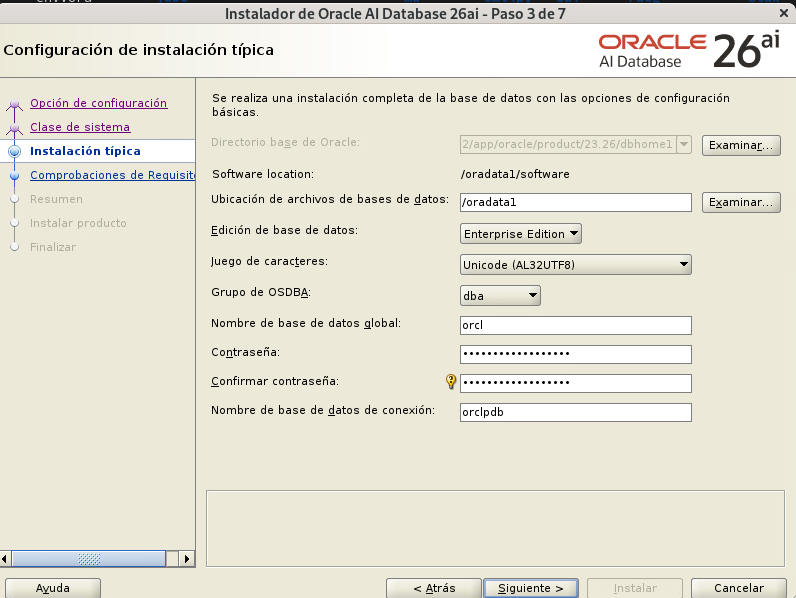Screen dimensions: 796x598
Task: Go back with the Atrás button
Action: [434, 588]
